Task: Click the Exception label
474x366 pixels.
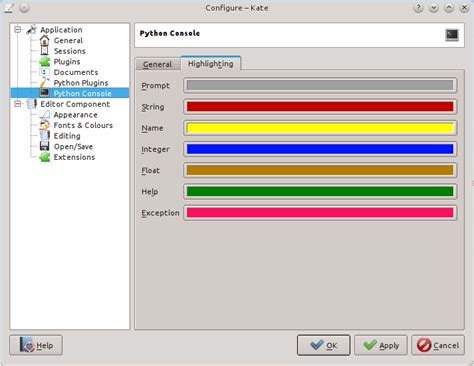Action: coord(160,213)
